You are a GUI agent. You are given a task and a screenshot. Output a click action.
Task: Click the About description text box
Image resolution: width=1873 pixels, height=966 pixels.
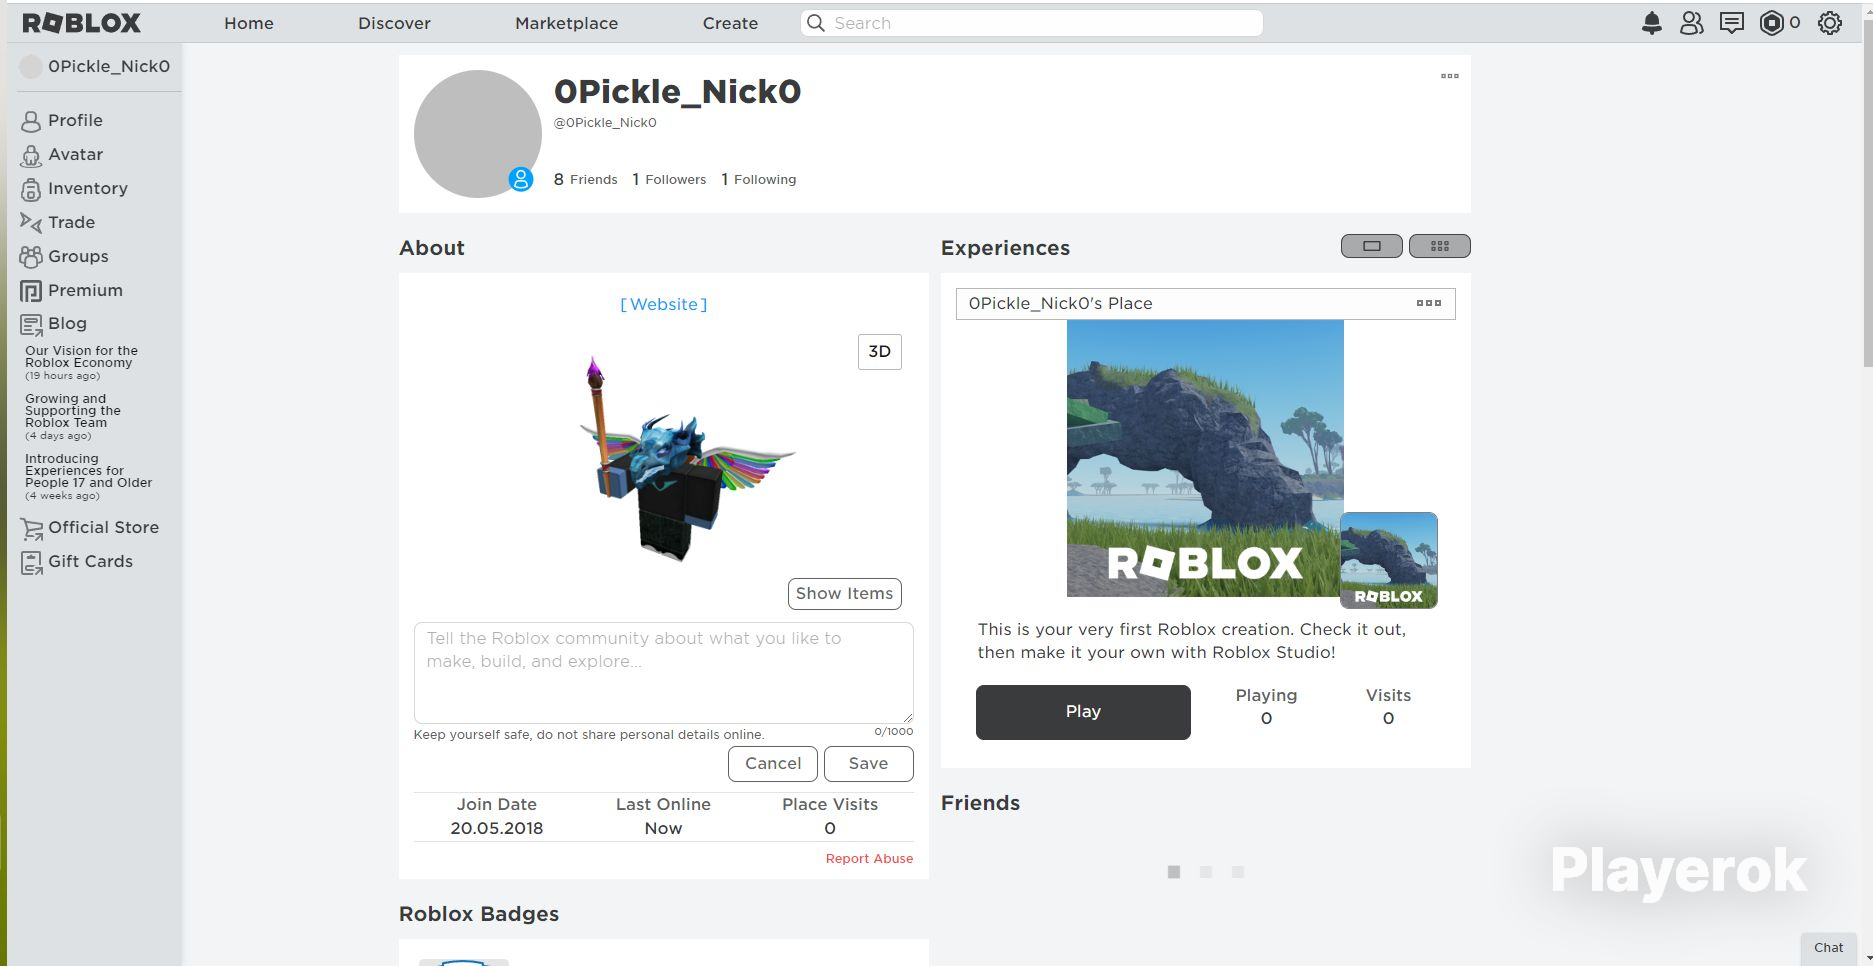664,673
